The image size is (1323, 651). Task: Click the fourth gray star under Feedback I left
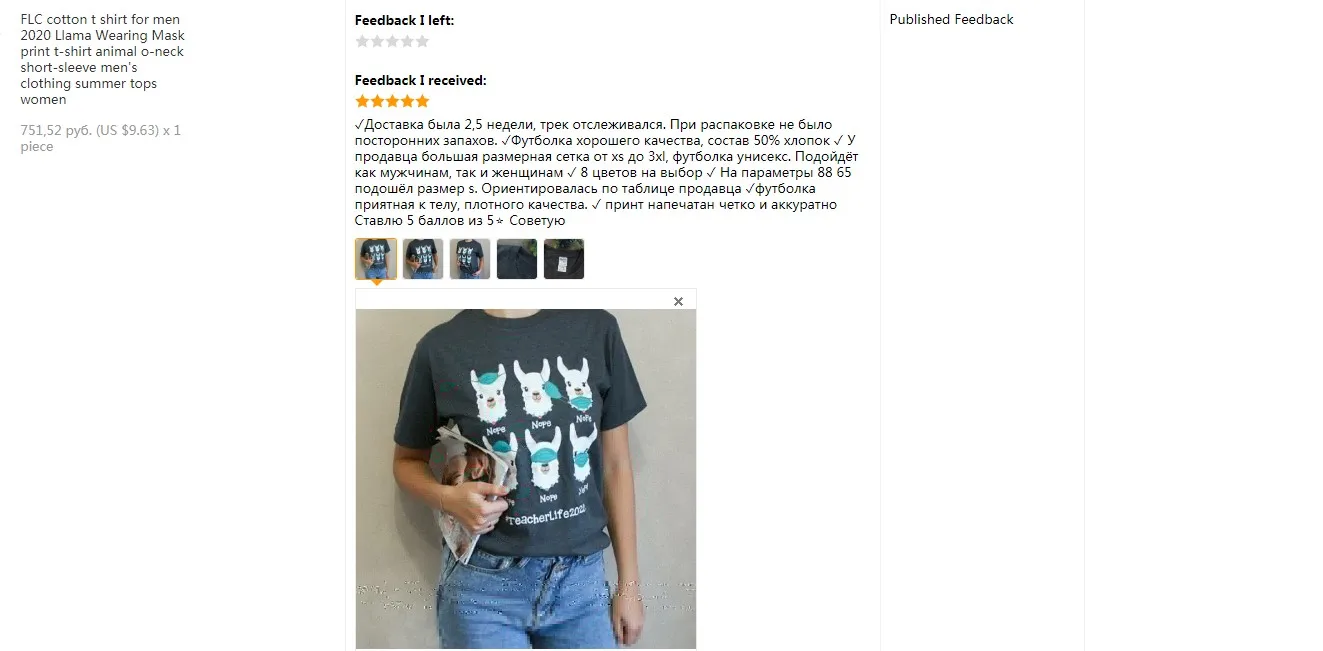click(x=407, y=41)
